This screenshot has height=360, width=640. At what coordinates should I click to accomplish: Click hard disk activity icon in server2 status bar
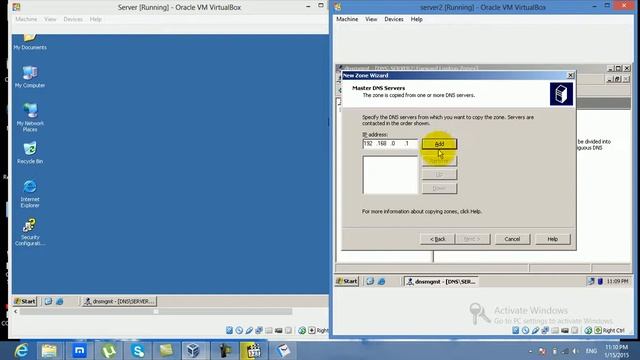click(x=516, y=330)
